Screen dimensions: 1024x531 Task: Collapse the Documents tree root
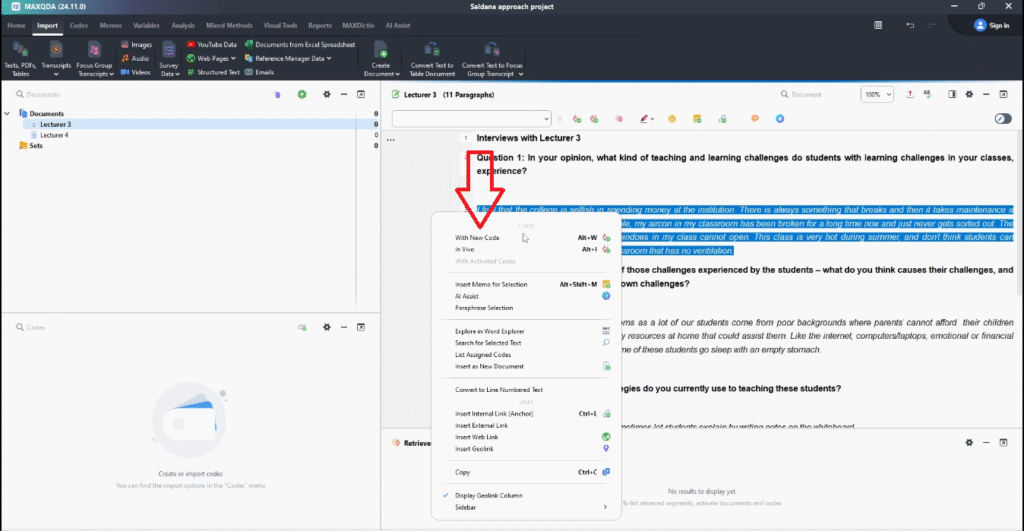tap(9, 114)
